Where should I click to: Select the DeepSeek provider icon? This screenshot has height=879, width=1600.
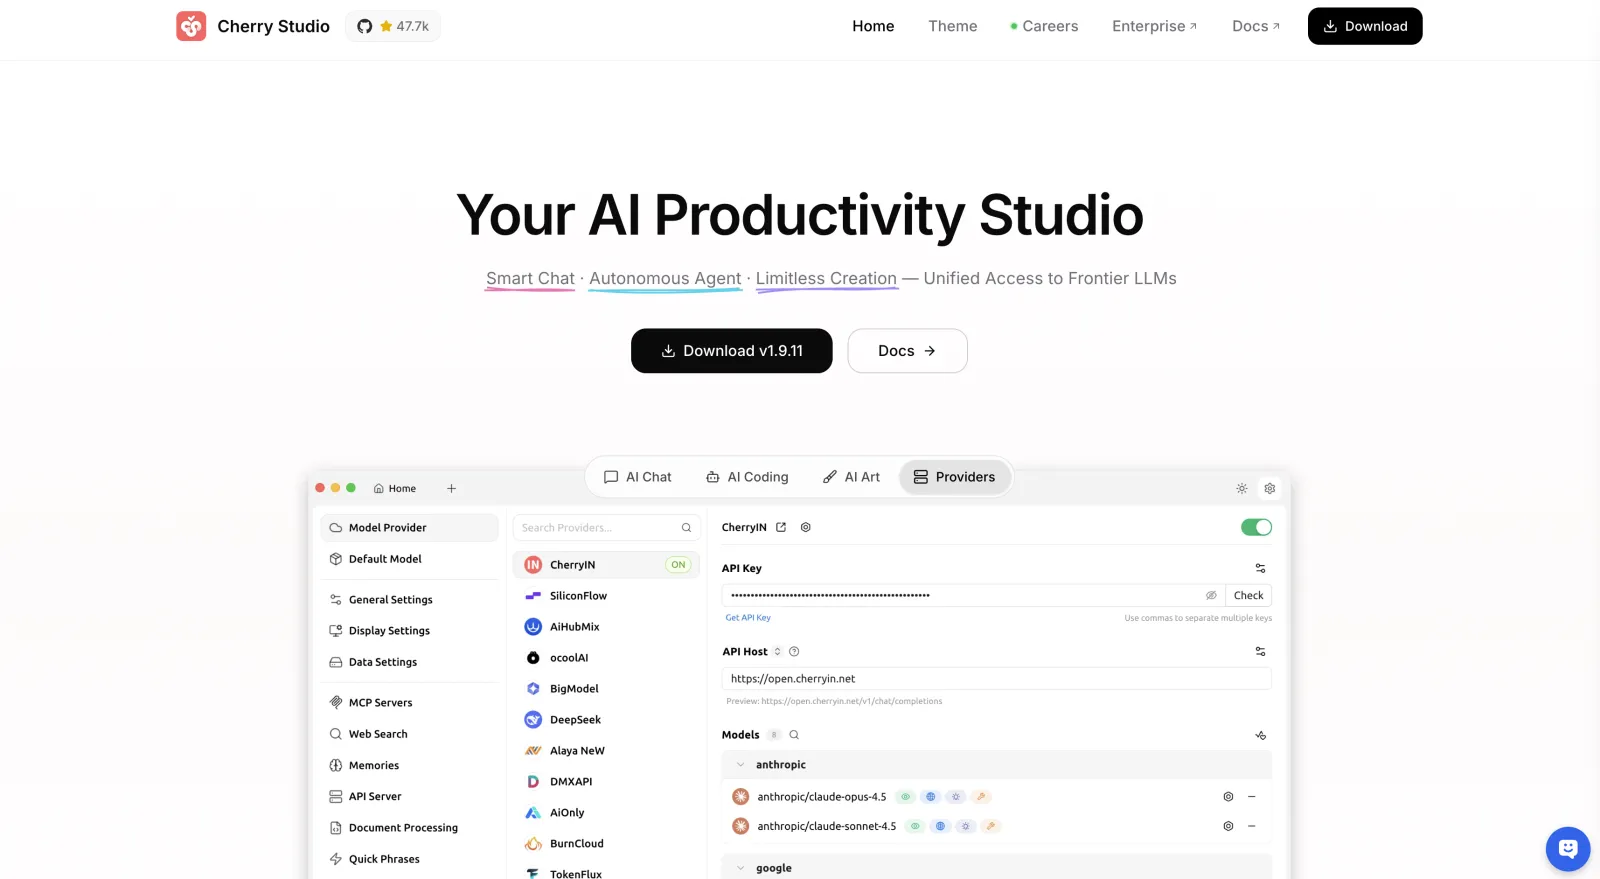pyautogui.click(x=533, y=720)
